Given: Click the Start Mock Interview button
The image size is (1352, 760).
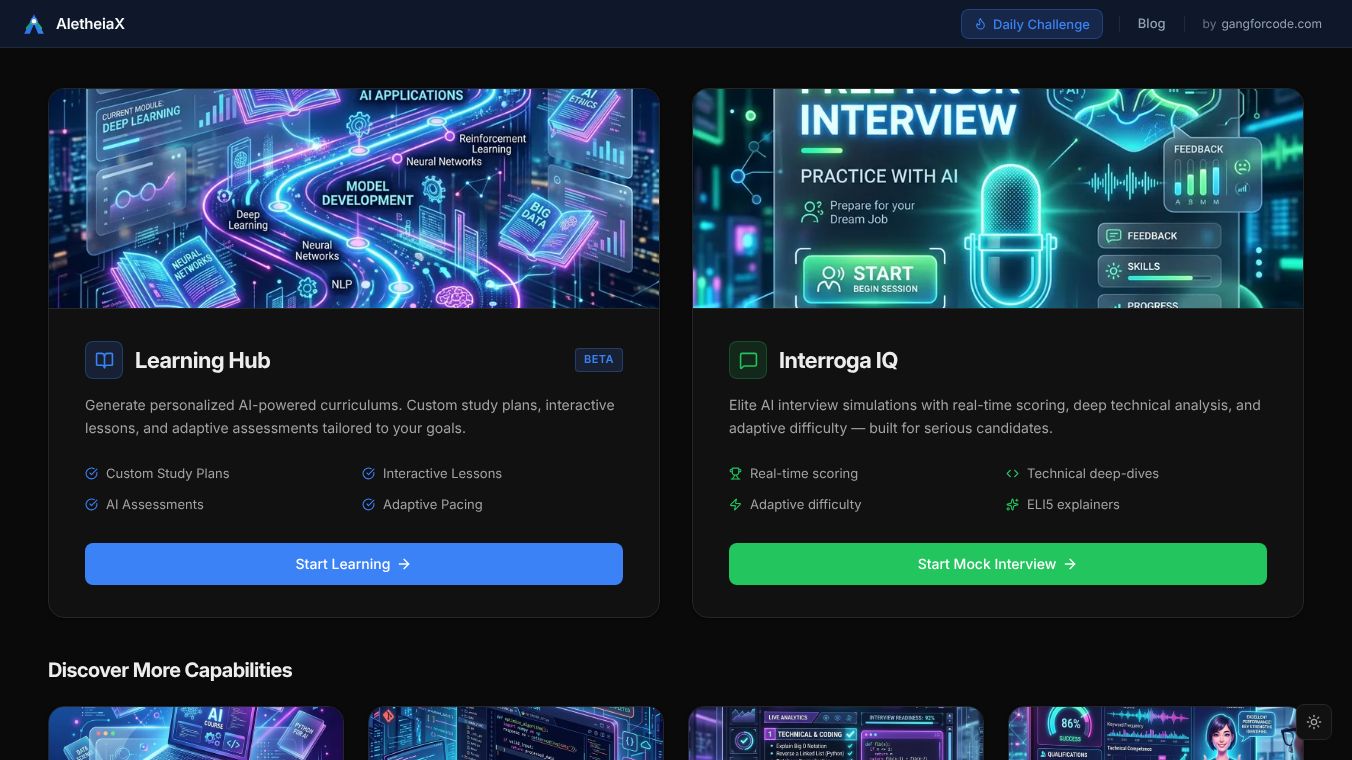Looking at the screenshot, I should [x=998, y=564].
